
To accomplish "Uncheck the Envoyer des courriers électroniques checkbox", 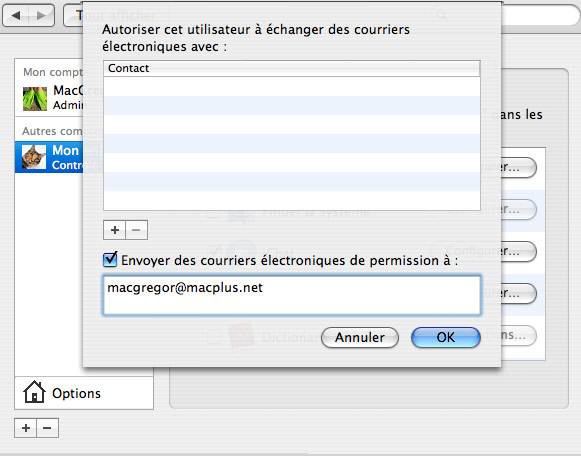I will (x=110, y=259).
